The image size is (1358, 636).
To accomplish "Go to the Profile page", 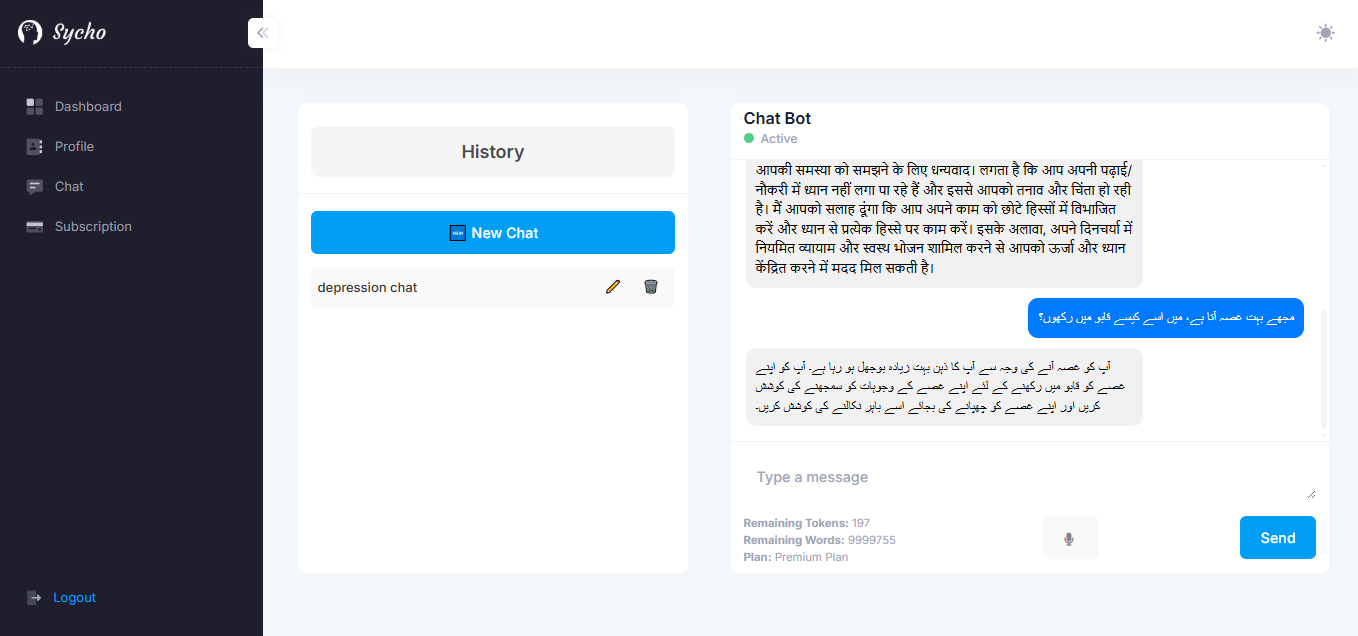I will 74,147.
